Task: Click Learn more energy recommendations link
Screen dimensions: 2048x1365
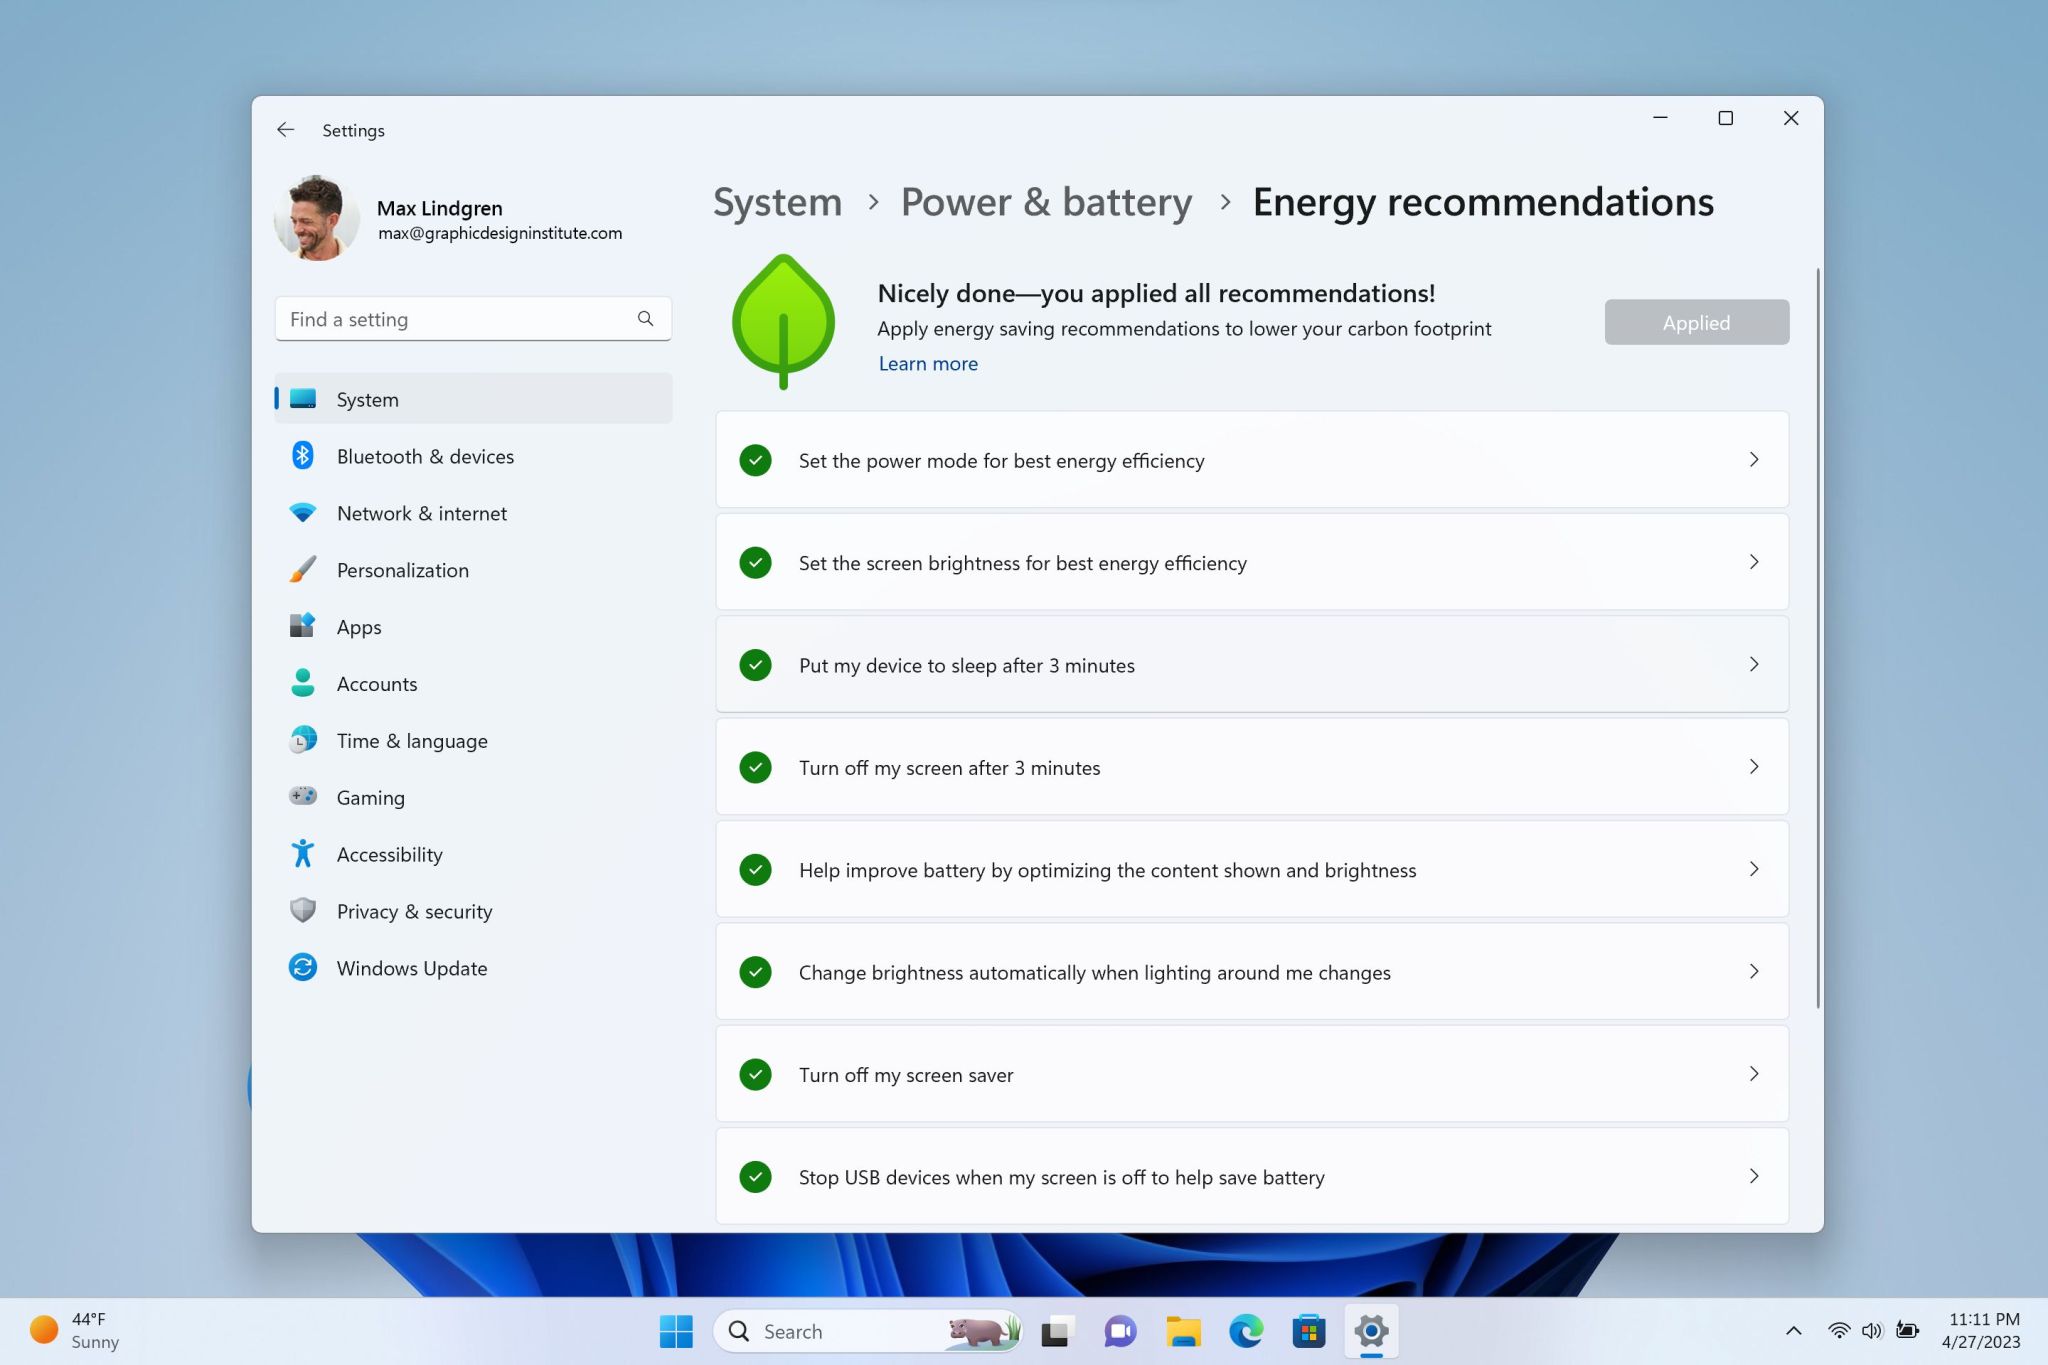Action: click(x=927, y=363)
